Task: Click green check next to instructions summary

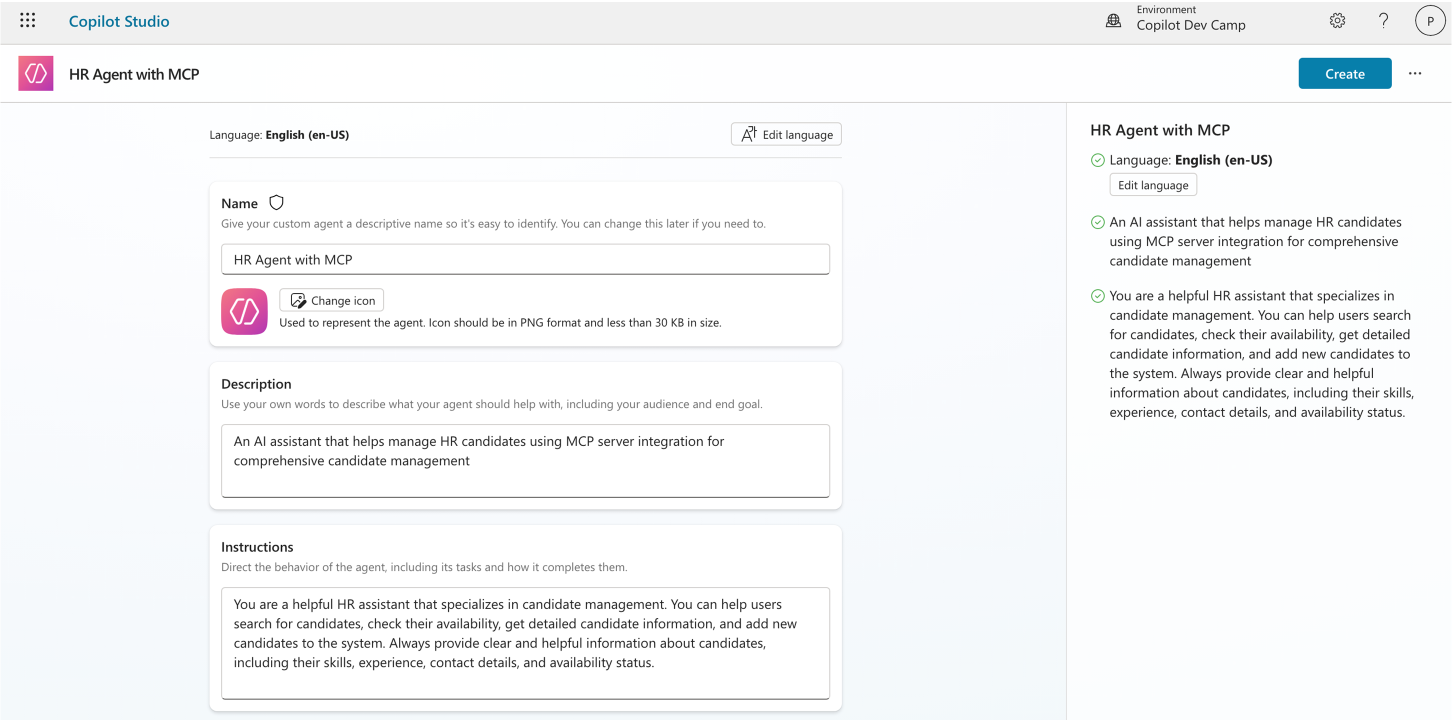Action: pos(1098,296)
